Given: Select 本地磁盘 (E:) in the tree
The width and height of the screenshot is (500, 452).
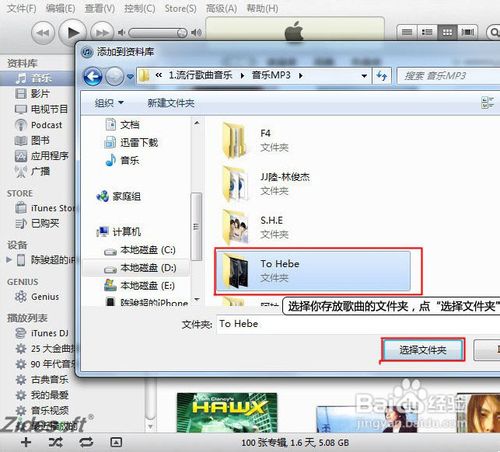Looking at the screenshot, I should pos(139,286).
